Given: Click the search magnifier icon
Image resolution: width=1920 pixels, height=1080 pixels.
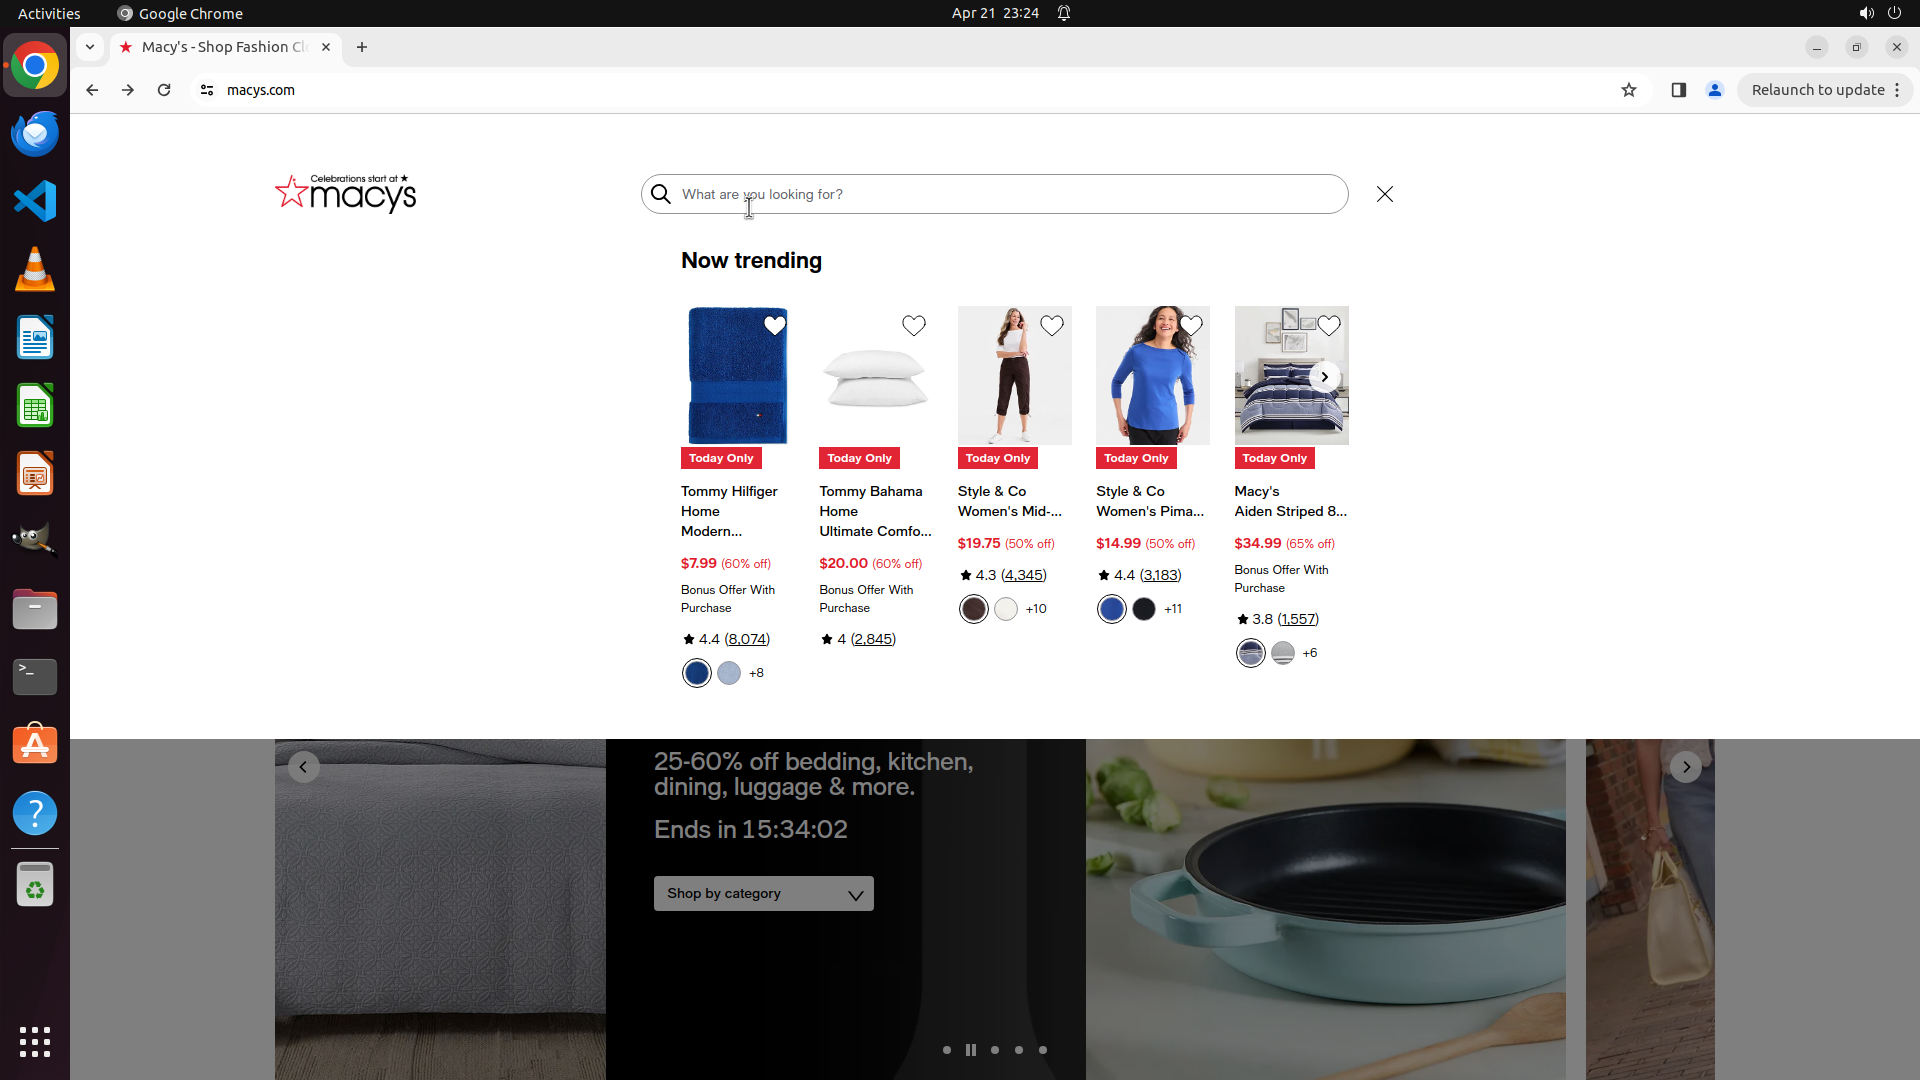Looking at the screenshot, I should click(x=661, y=194).
